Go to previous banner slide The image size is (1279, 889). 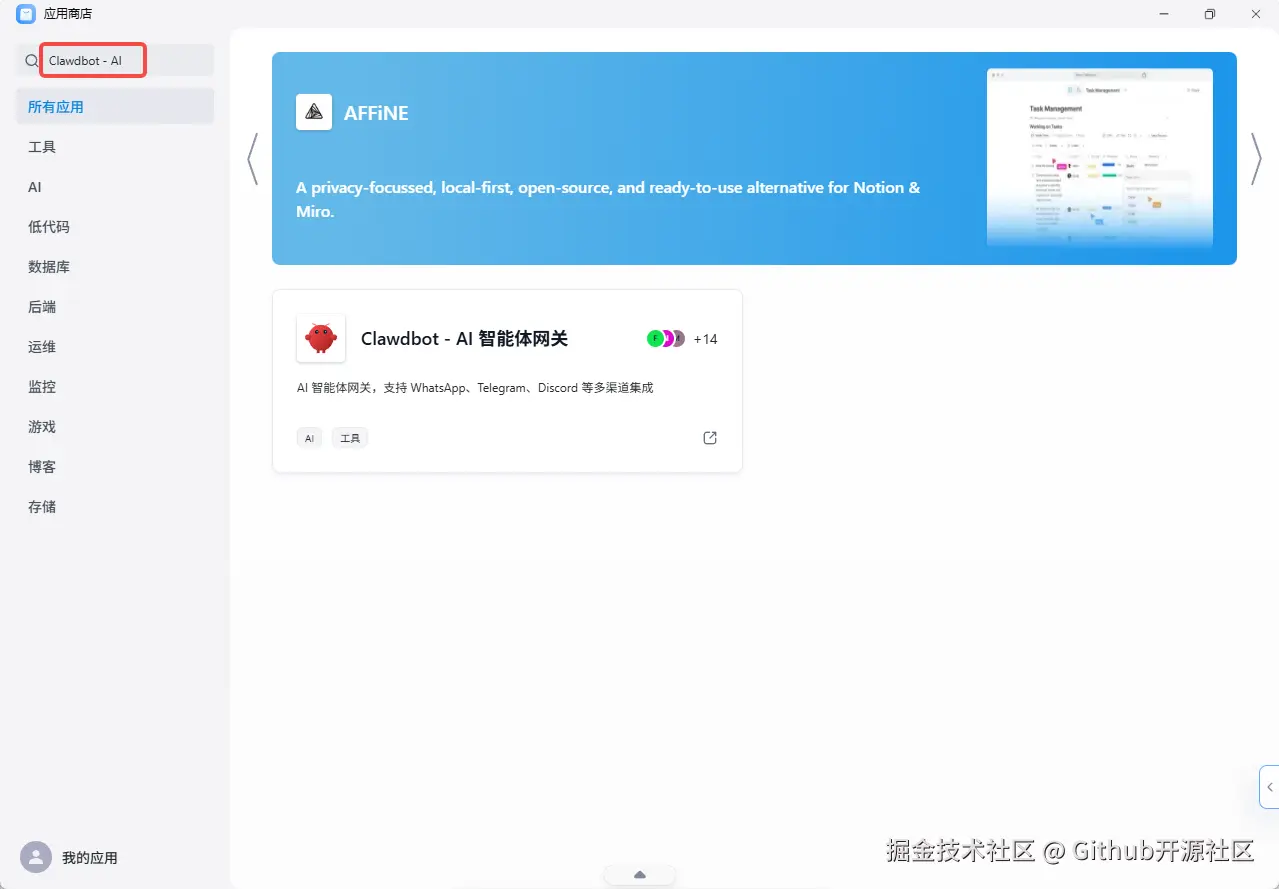click(x=252, y=159)
